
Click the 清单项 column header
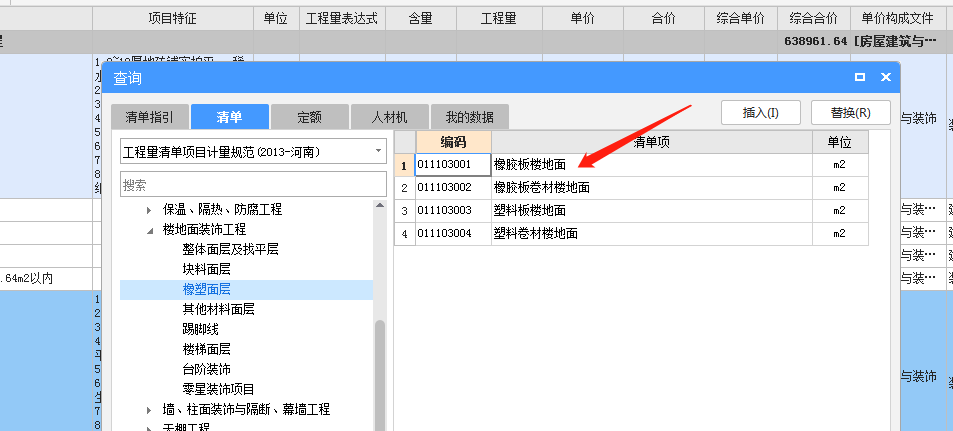point(652,142)
